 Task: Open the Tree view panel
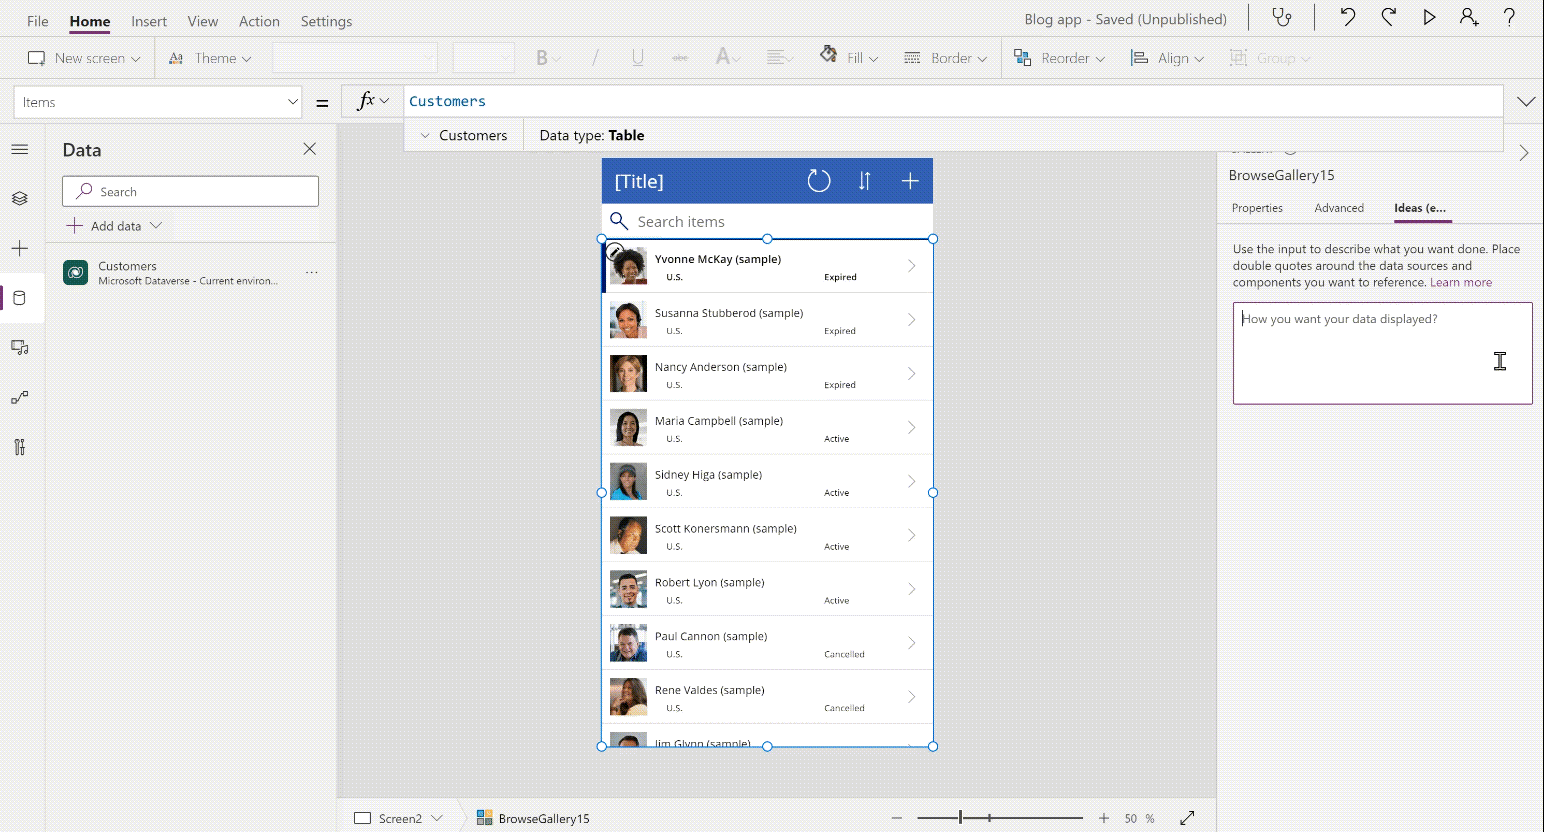point(20,198)
